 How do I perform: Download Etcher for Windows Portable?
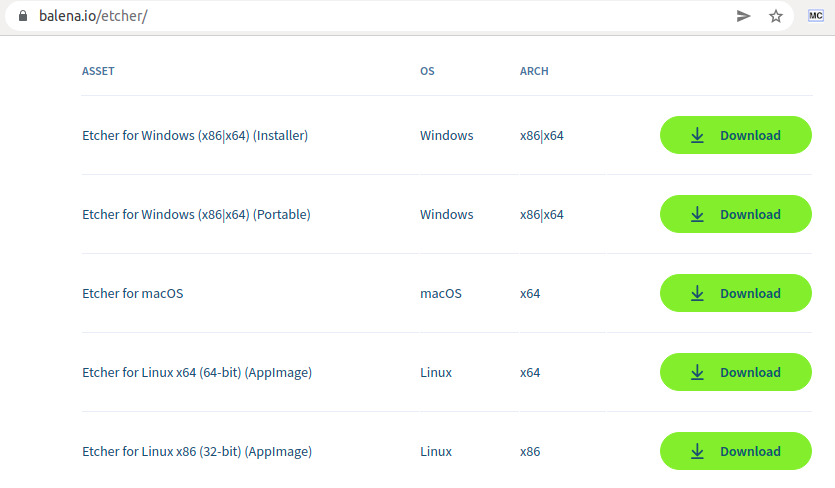(735, 214)
